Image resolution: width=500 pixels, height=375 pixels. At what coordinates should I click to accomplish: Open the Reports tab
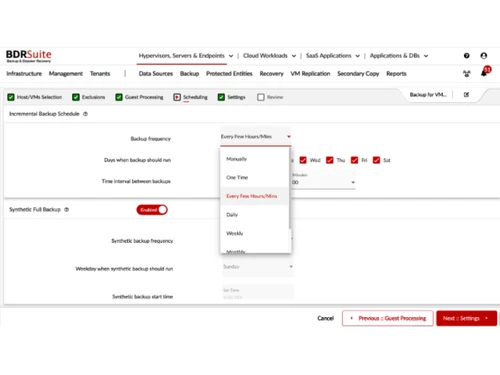point(396,74)
